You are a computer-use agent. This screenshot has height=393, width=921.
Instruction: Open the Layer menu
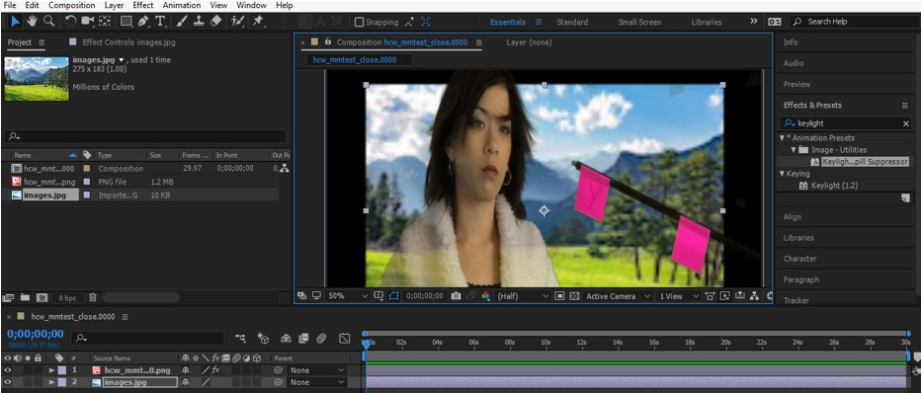click(114, 5)
